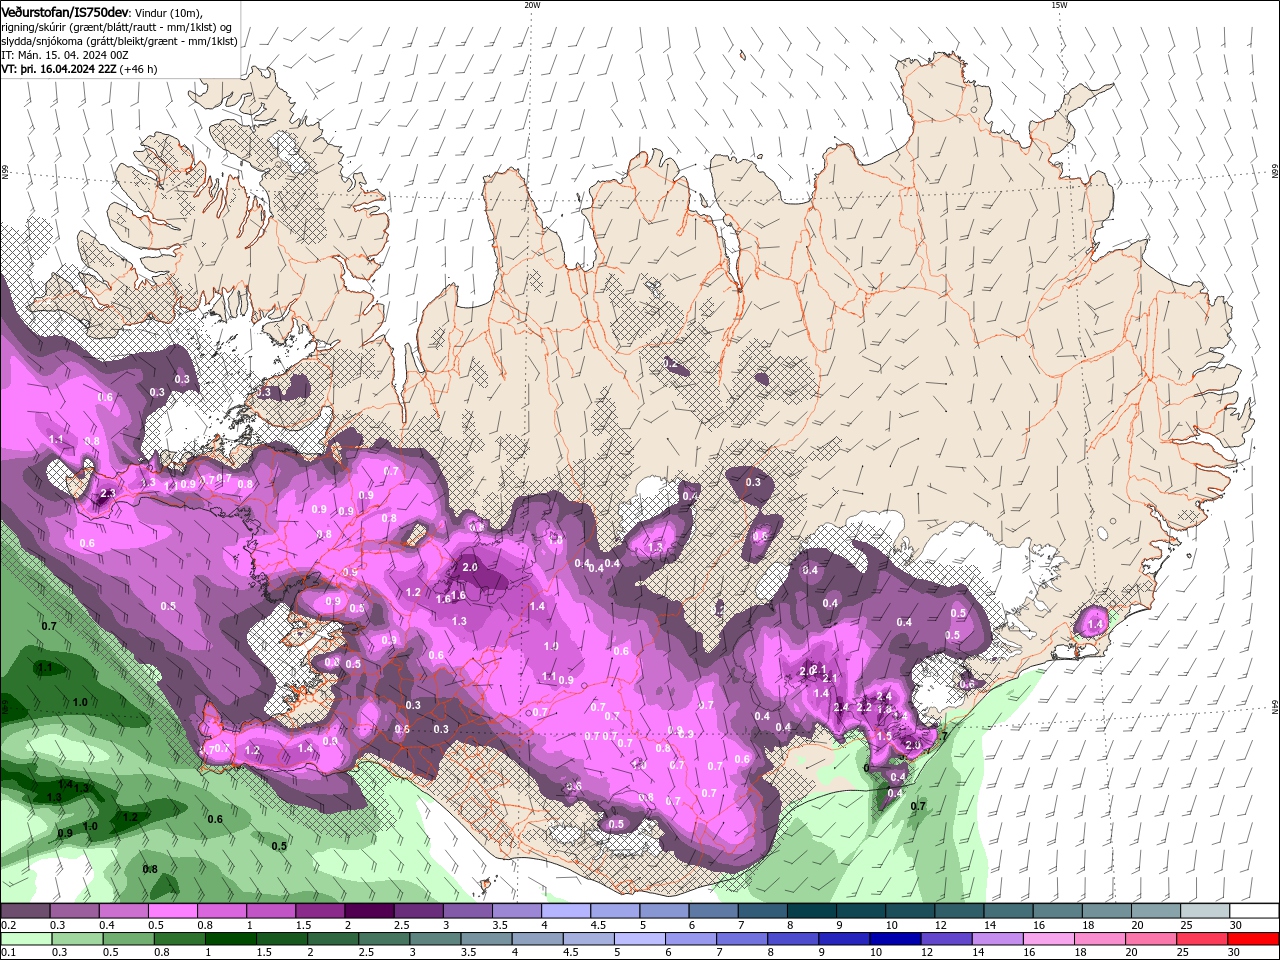Pick the 25–30 coral red rain swatch
This screenshot has height=960, width=1280.
1203,939
